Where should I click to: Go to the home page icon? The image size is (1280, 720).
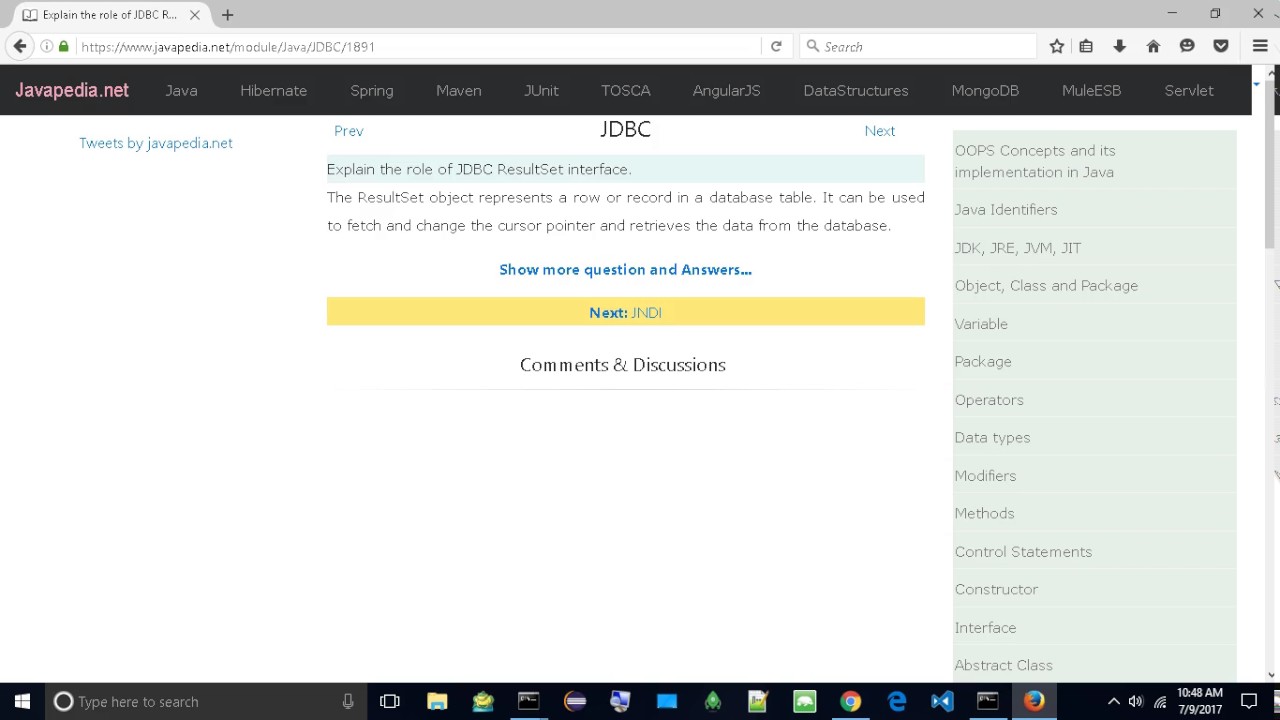tap(1153, 46)
